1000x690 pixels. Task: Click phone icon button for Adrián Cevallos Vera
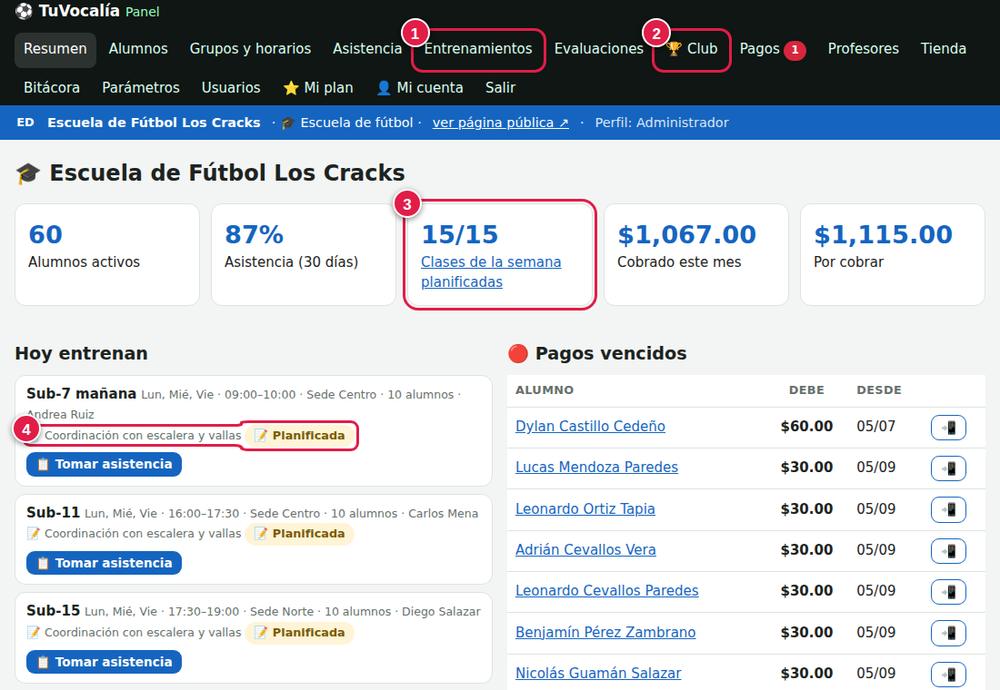tap(948, 550)
